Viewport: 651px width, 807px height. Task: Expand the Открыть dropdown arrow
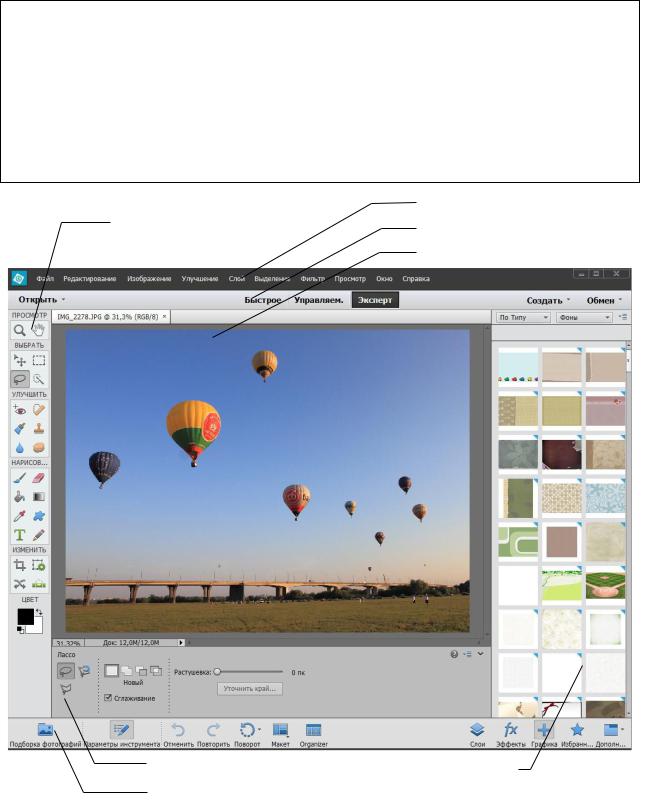[63, 300]
